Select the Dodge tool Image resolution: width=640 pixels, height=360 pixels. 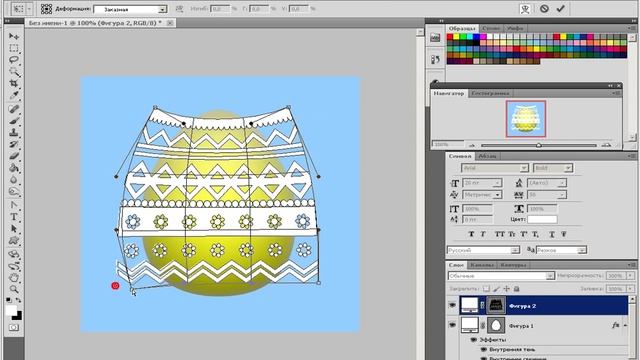pos(14,192)
